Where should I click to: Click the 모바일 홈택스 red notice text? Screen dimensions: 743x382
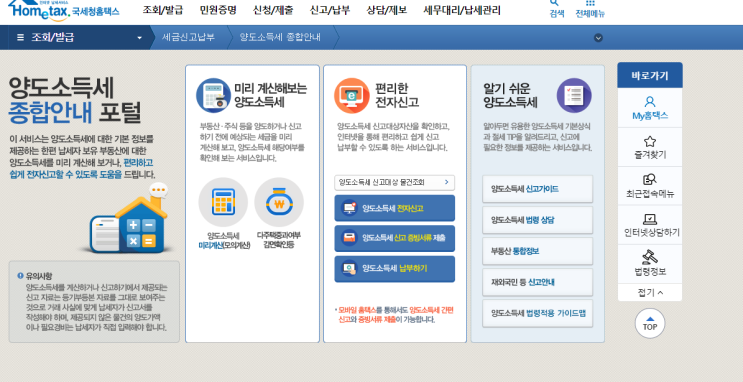coord(395,315)
